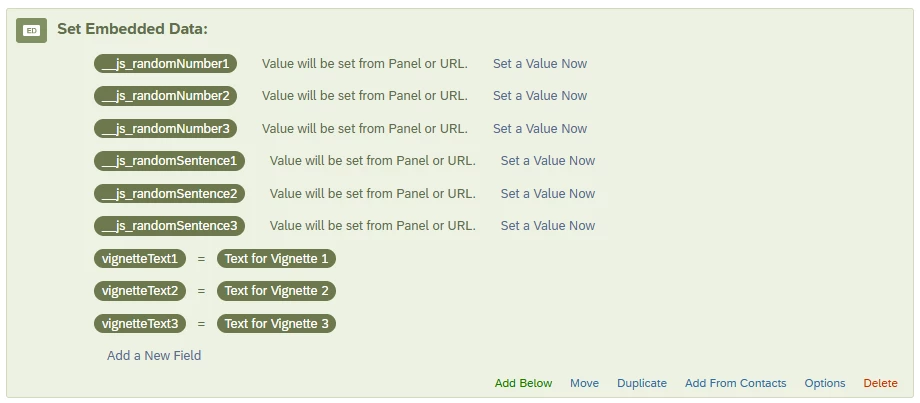
Task: Select the __js_randomSentence3 field name
Action: [x=170, y=226]
